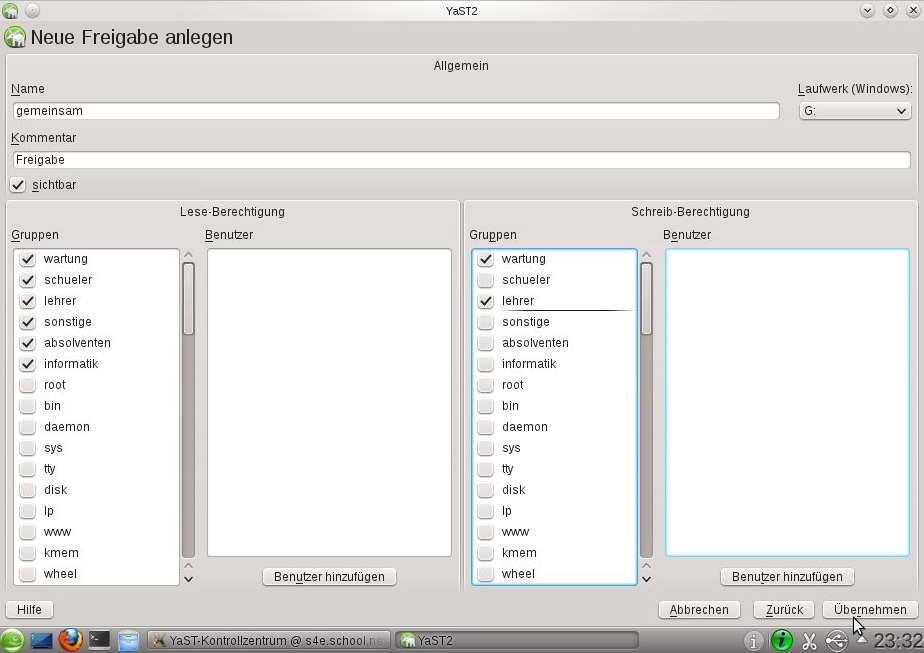Uncheck sonstige in Lese-Berechtigung groups
The width and height of the screenshot is (924, 653).
tap(27, 322)
